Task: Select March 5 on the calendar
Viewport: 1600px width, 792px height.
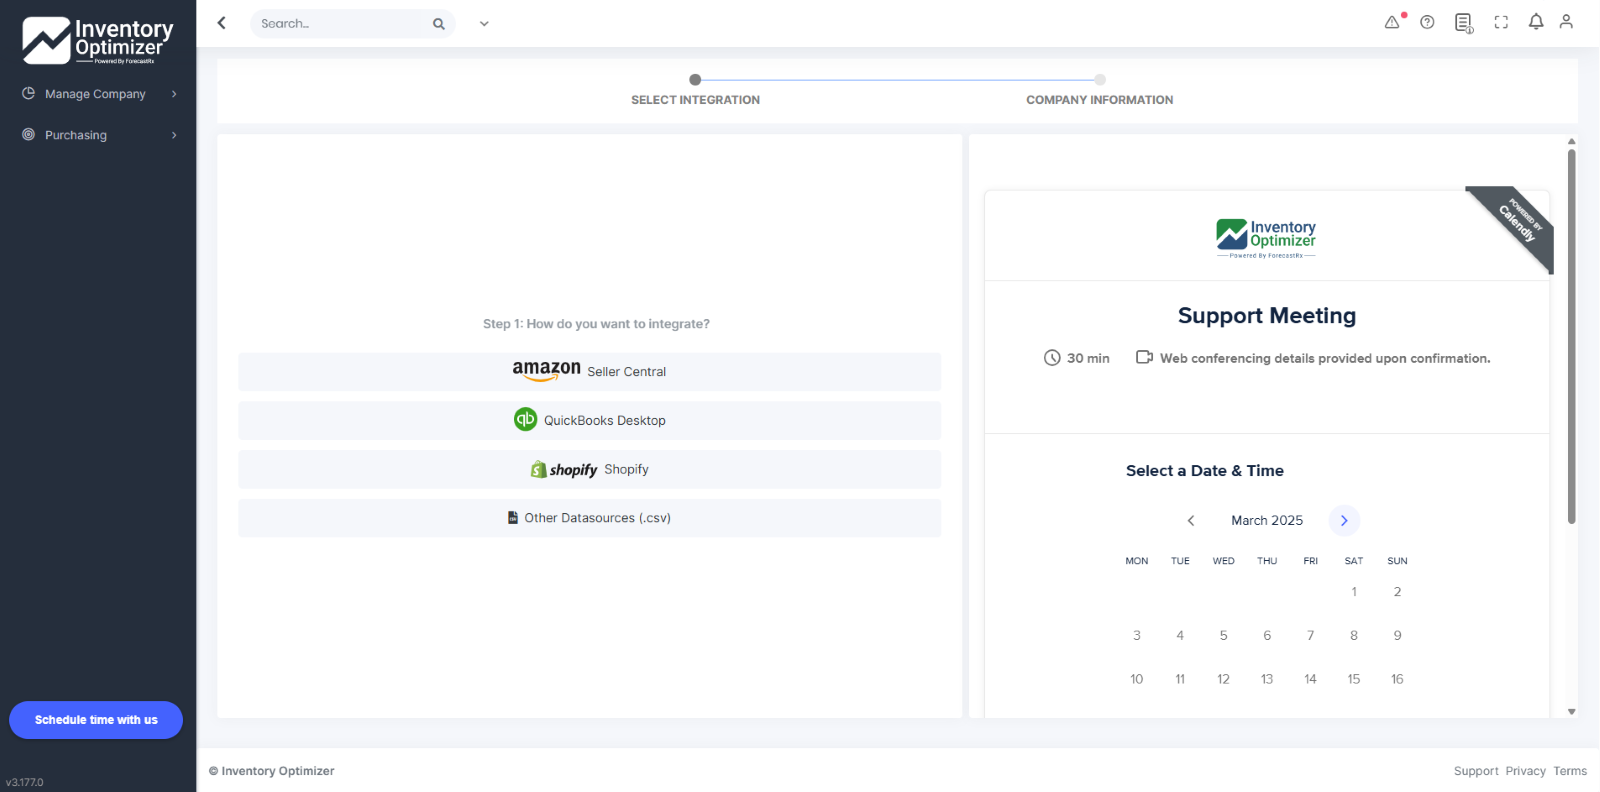Action: [x=1223, y=635]
